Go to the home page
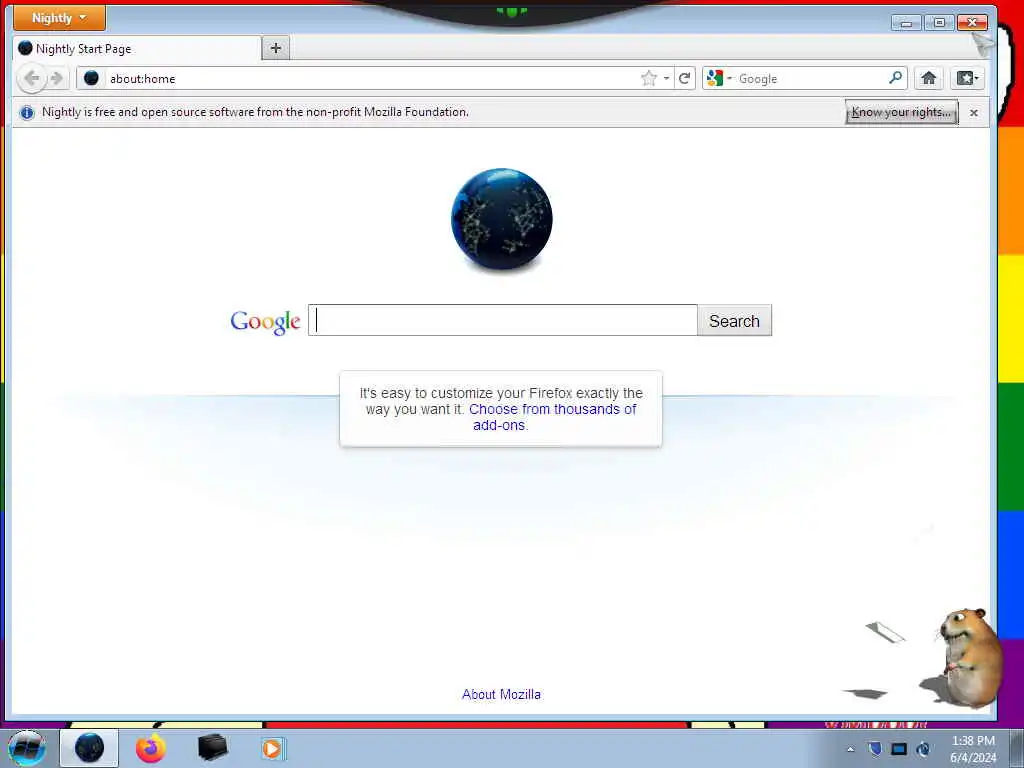 [x=929, y=78]
